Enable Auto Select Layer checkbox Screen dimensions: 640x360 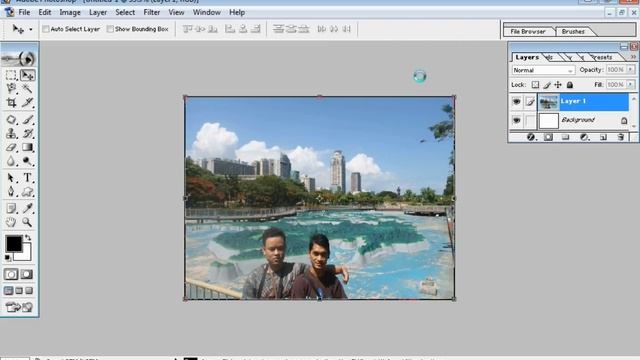tap(46, 29)
